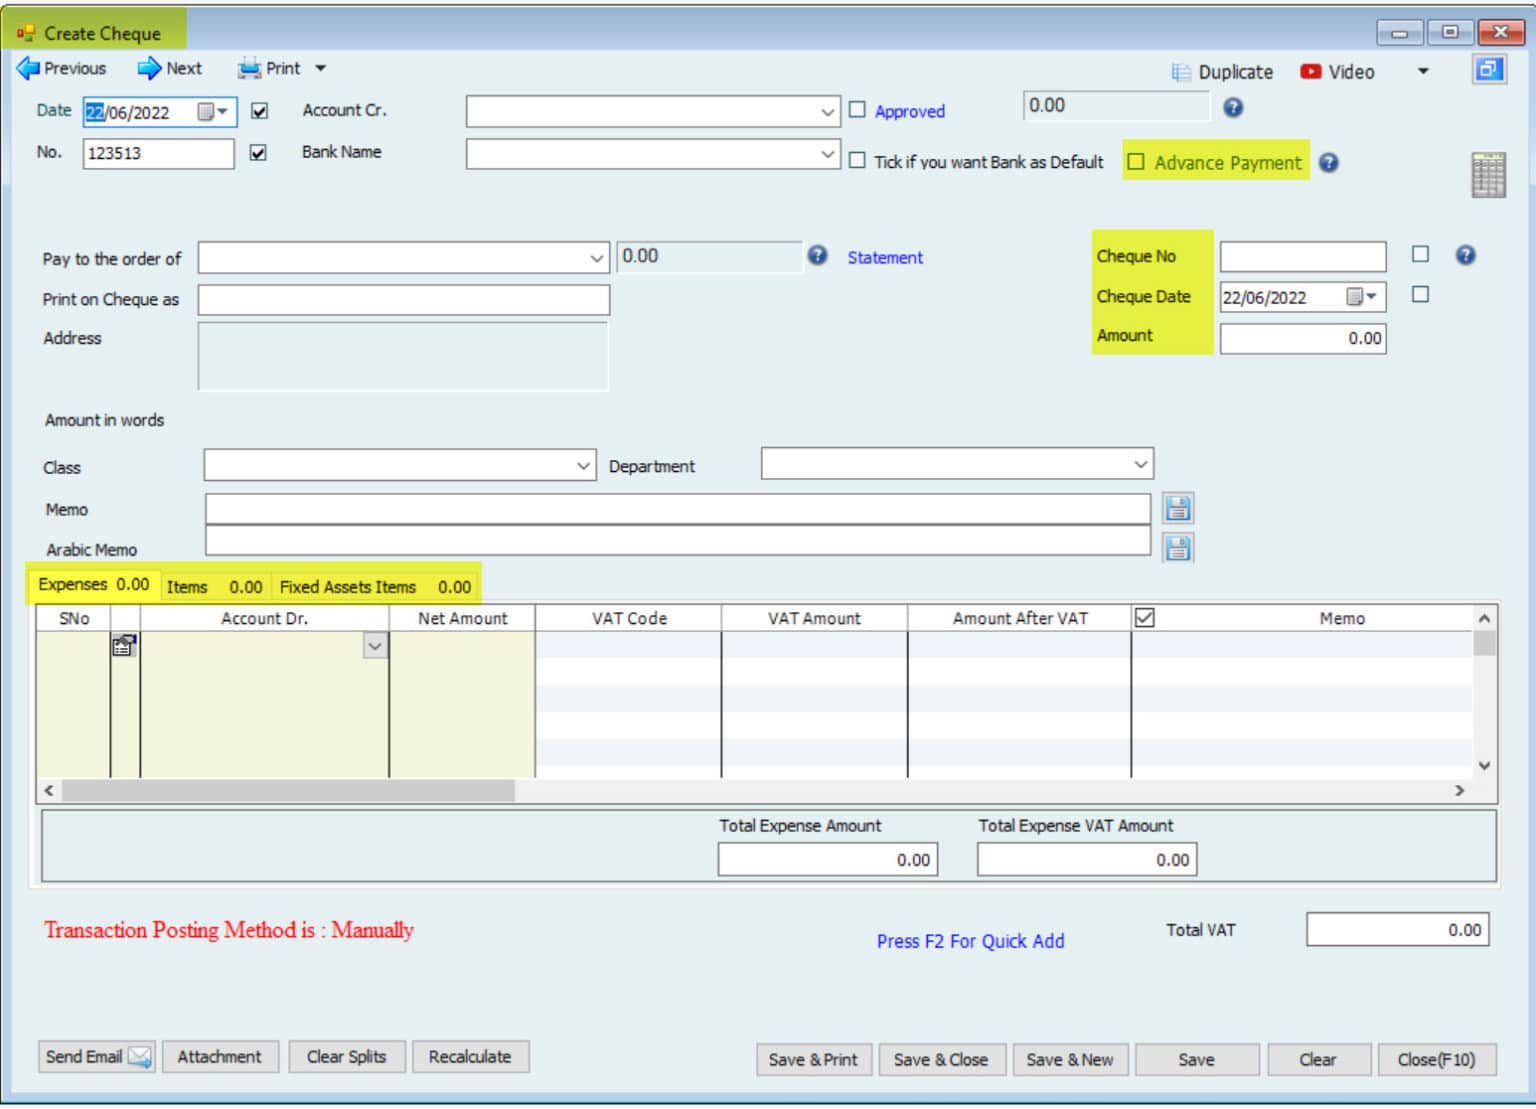1536x1109 pixels.
Task: Open help icon beside the Approved amount
Action: (x=1233, y=107)
